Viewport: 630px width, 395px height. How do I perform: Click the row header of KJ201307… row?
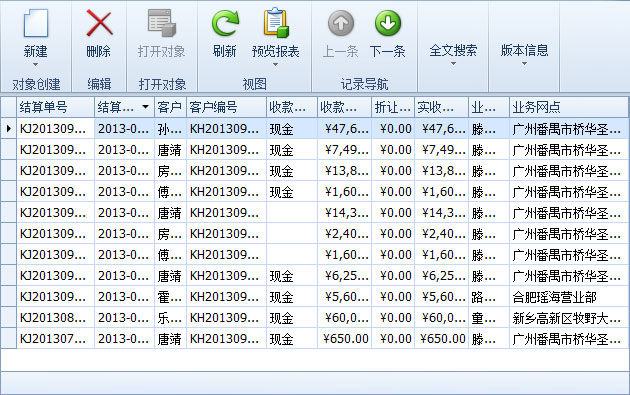pyautogui.click(x=8, y=338)
